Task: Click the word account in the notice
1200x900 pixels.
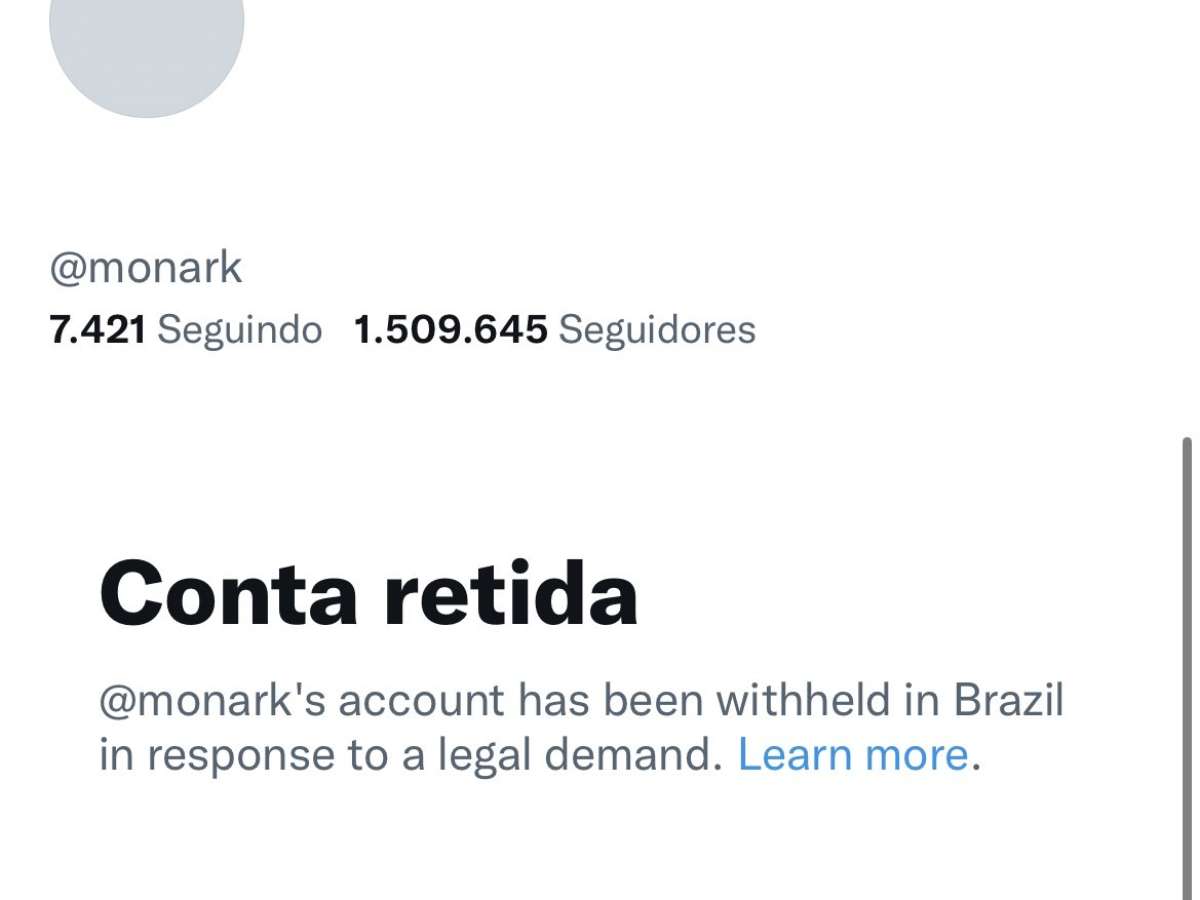Action: 421,700
